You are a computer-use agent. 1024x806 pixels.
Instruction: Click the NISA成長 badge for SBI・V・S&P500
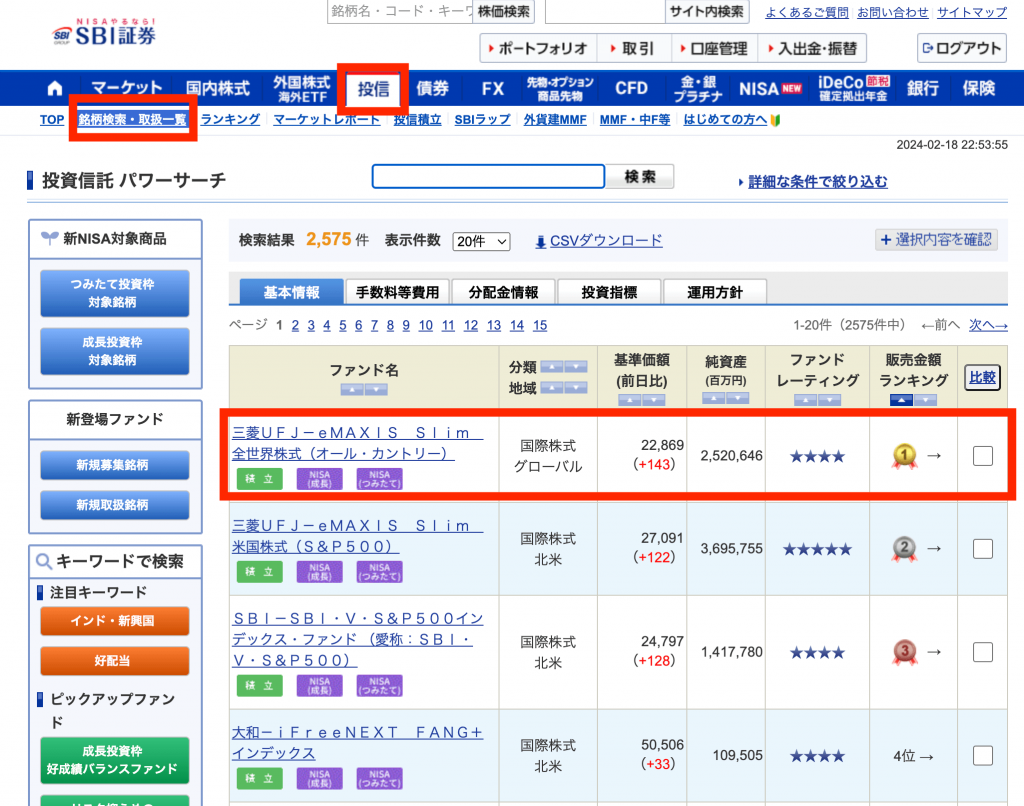click(x=319, y=685)
